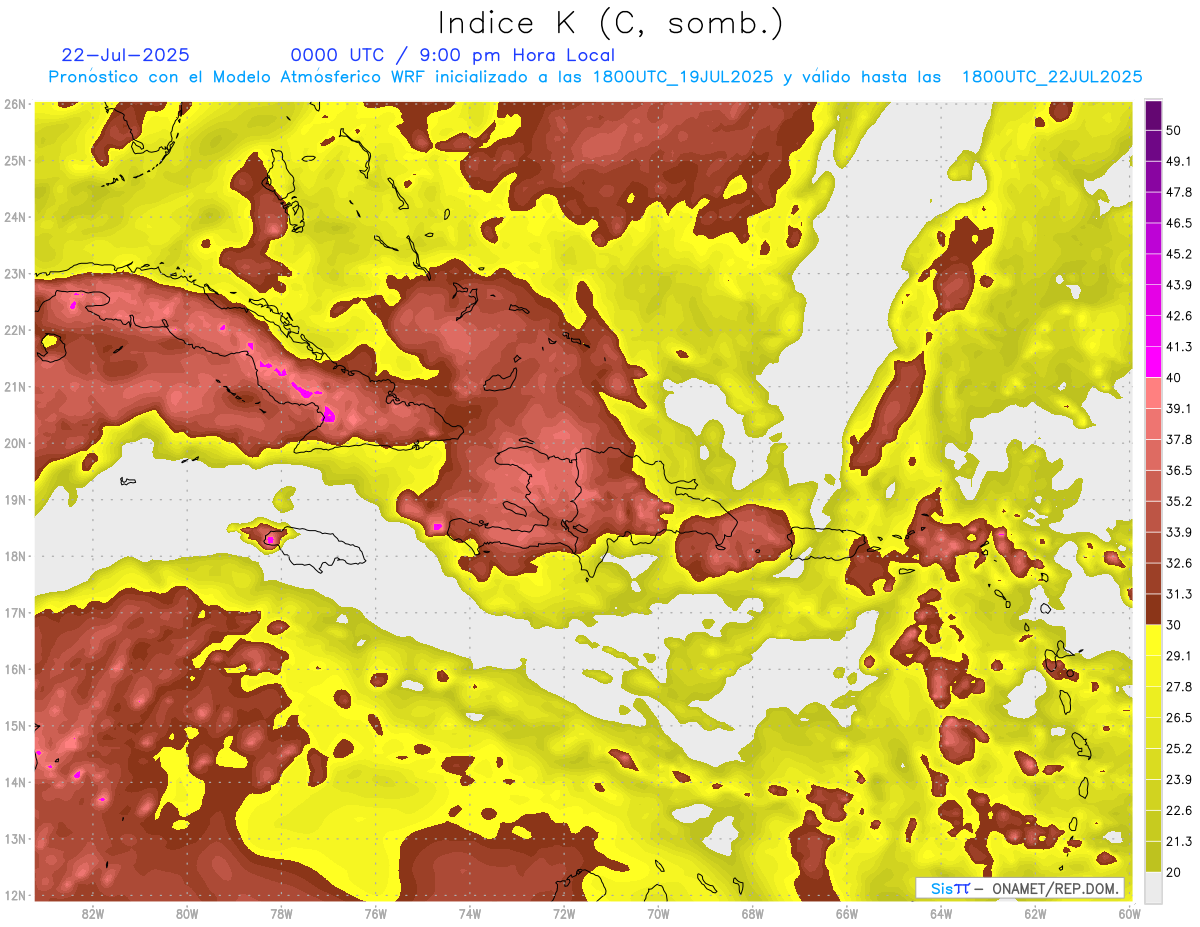
Task: Click the colorbar label "41.3"
Action: (x=1178, y=347)
